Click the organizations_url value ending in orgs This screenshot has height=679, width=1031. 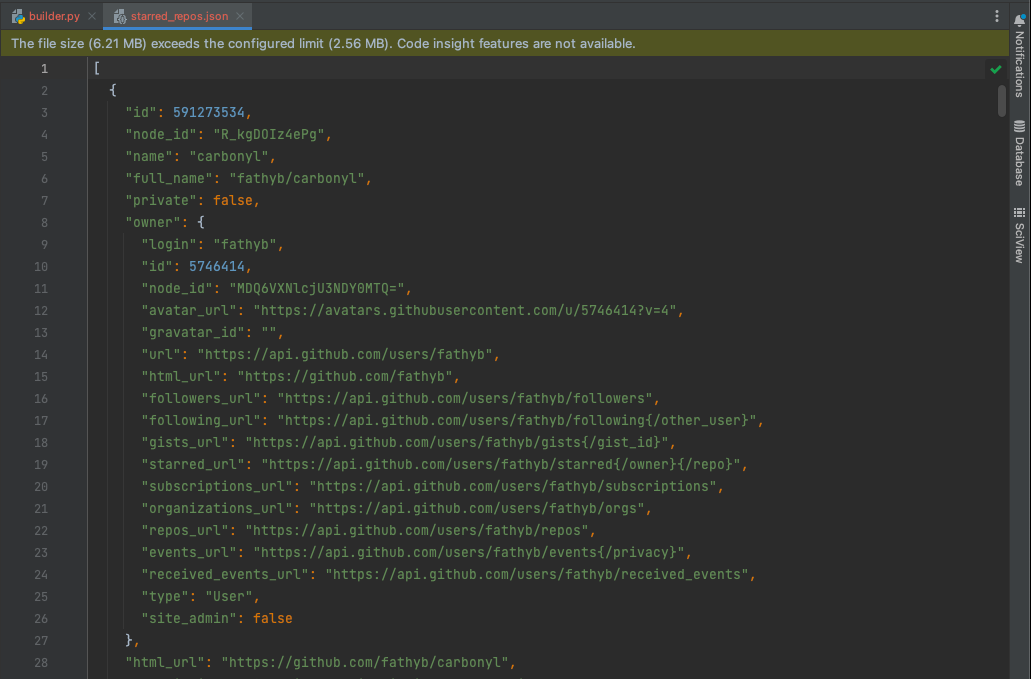477,509
